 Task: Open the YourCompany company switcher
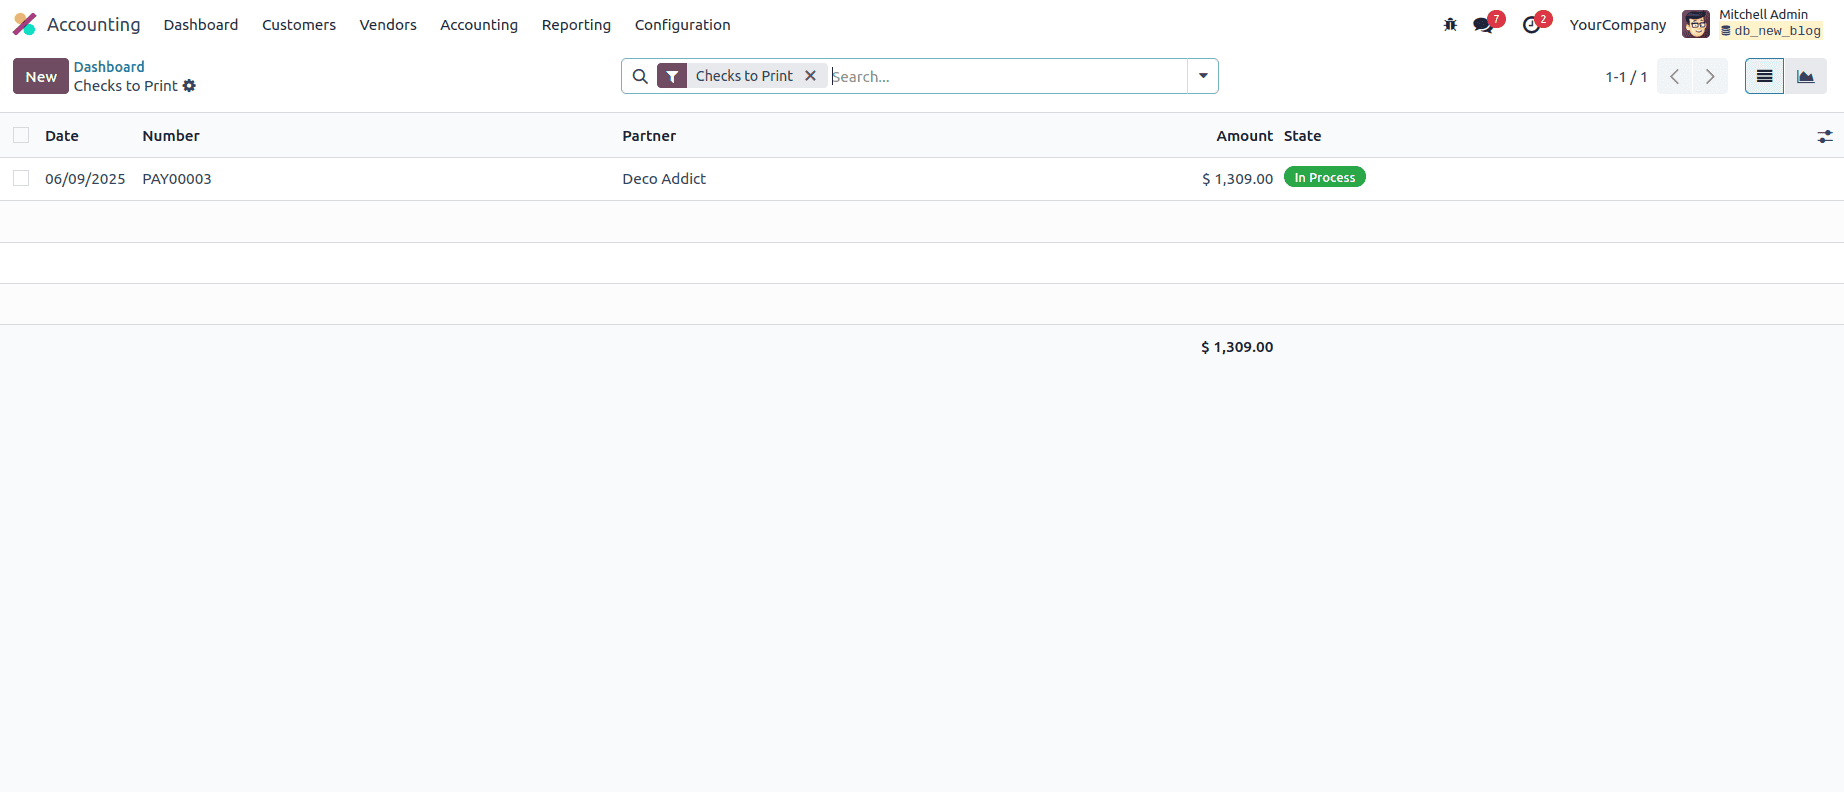[x=1617, y=24]
